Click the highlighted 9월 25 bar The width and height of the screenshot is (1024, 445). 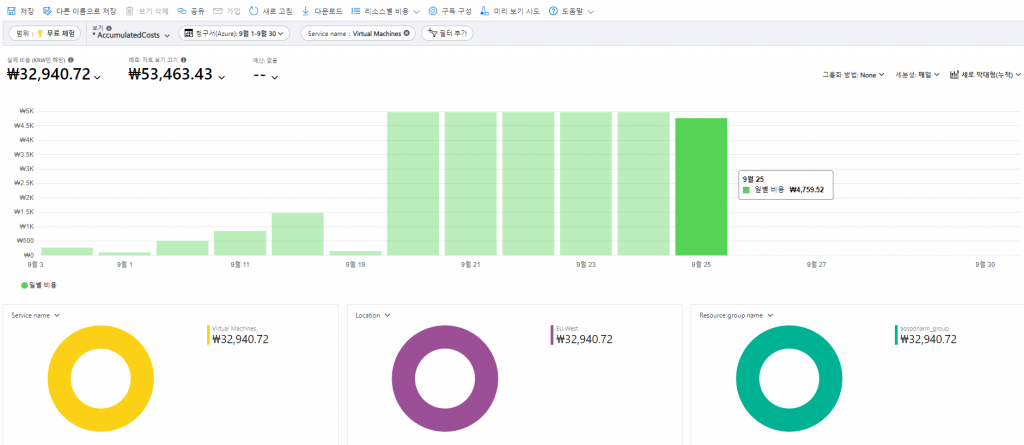pos(701,186)
